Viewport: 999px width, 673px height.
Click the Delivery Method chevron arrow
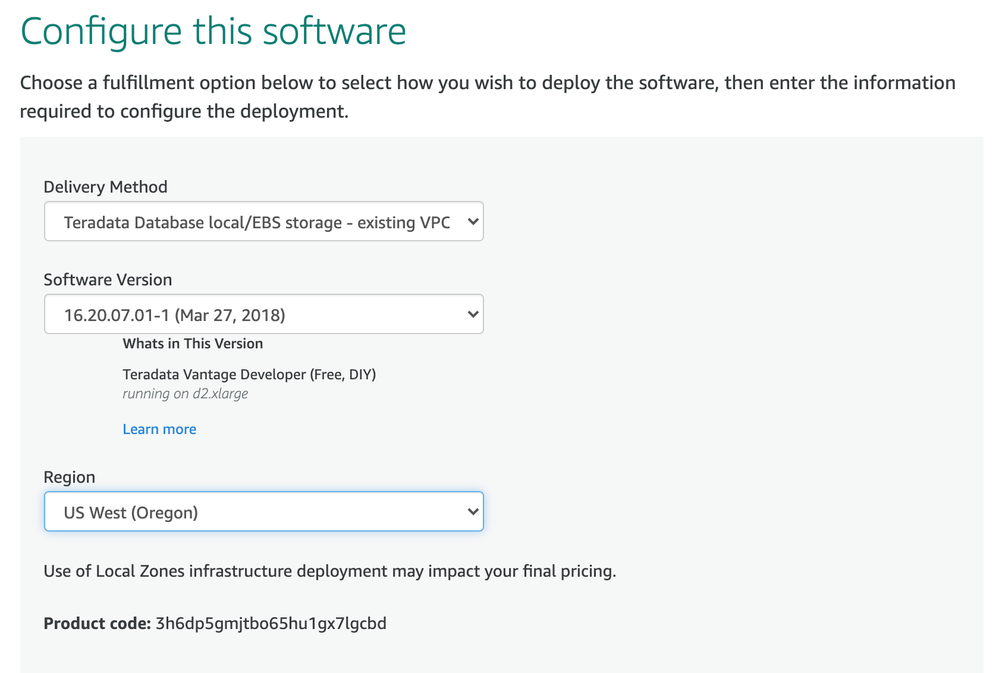pos(473,222)
